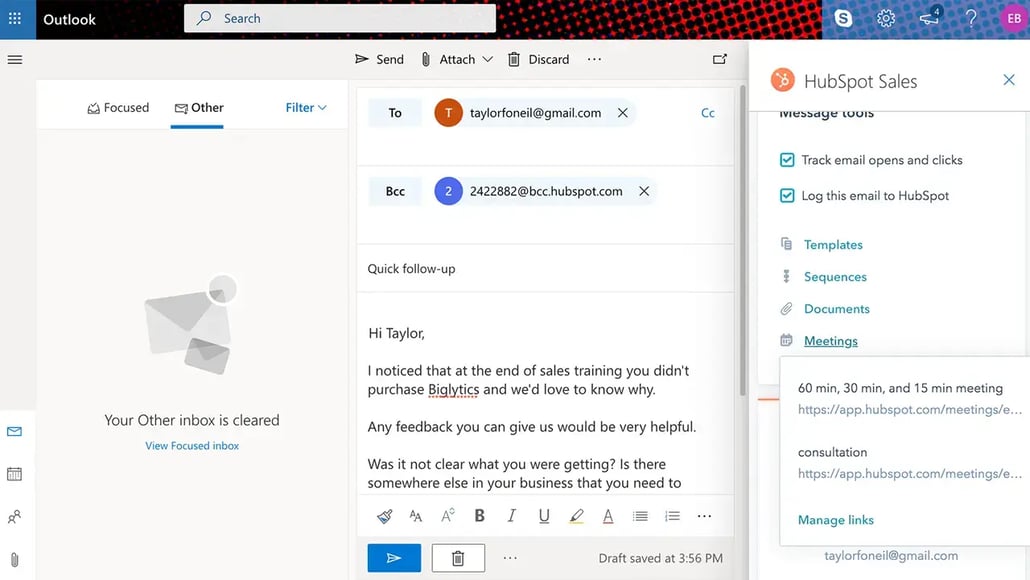Open more actions in top toolbar
Viewport: 1030px width, 580px height.
pyautogui.click(x=594, y=59)
